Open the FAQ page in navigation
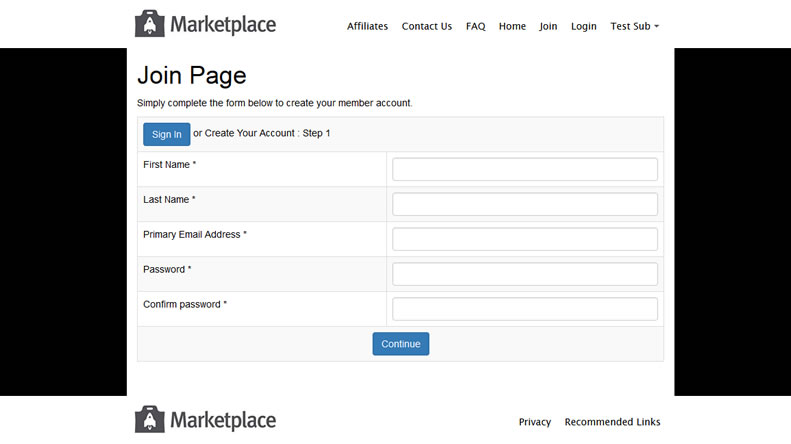Image resolution: width=791 pixels, height=444 pixels. tap(475, 27)
